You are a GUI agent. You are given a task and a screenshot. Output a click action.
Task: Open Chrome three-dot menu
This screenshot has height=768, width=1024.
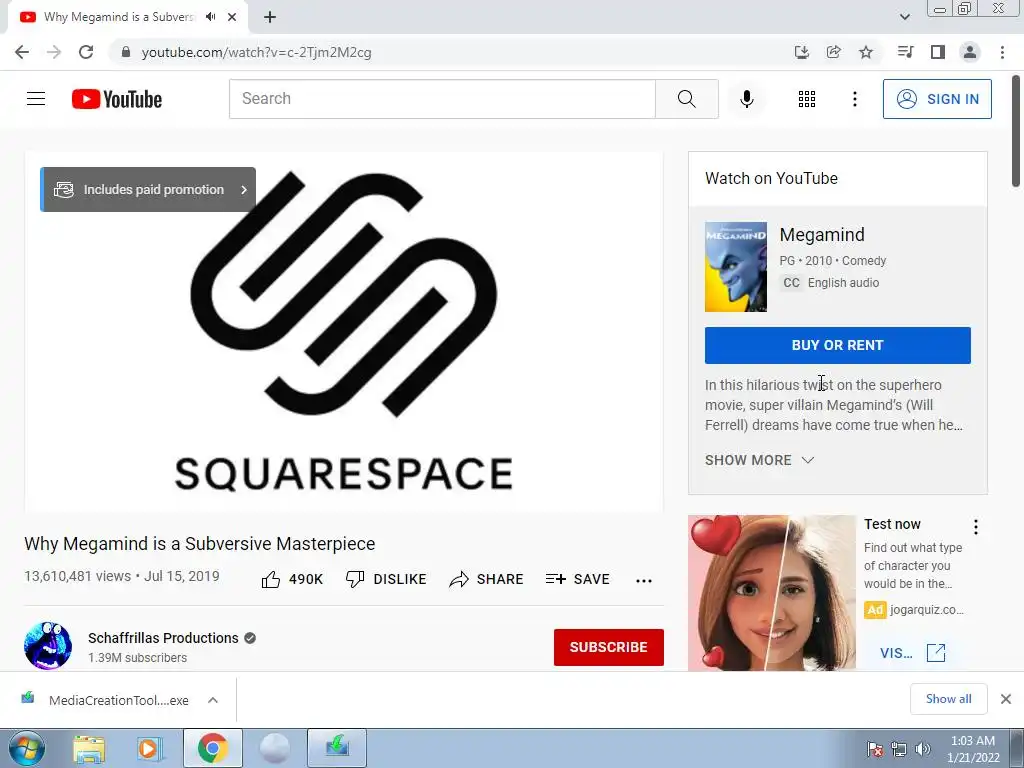coord(1002,52)
